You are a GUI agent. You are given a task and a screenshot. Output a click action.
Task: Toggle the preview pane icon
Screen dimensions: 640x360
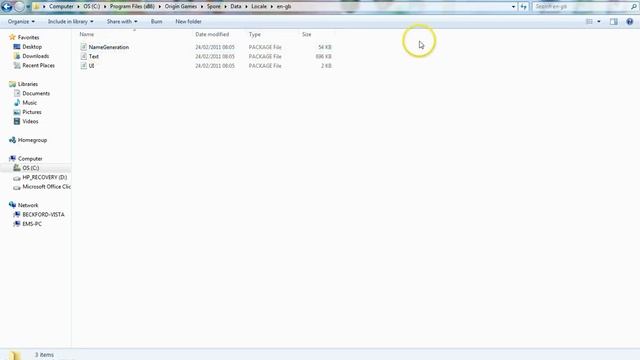tap(613, 22)
